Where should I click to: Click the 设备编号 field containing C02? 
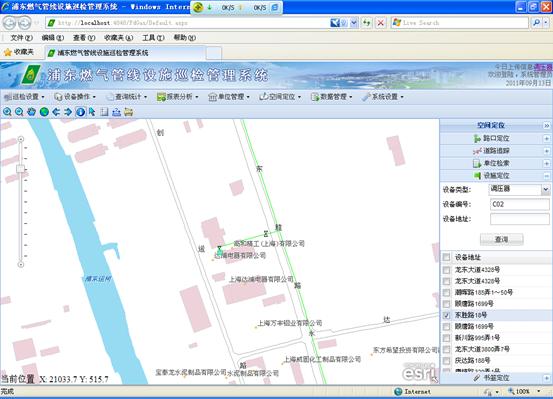519,204
